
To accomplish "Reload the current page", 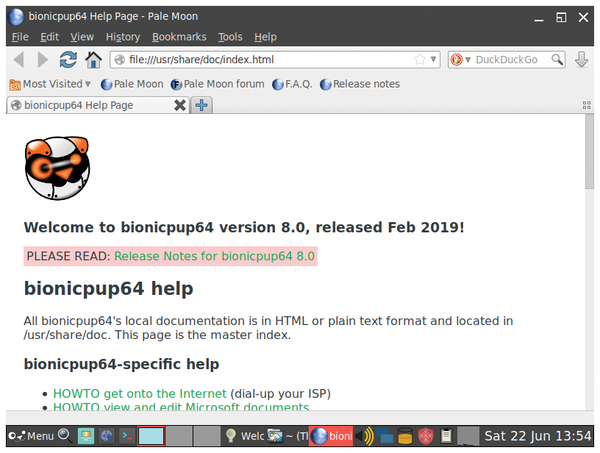I will pos(68,60).
